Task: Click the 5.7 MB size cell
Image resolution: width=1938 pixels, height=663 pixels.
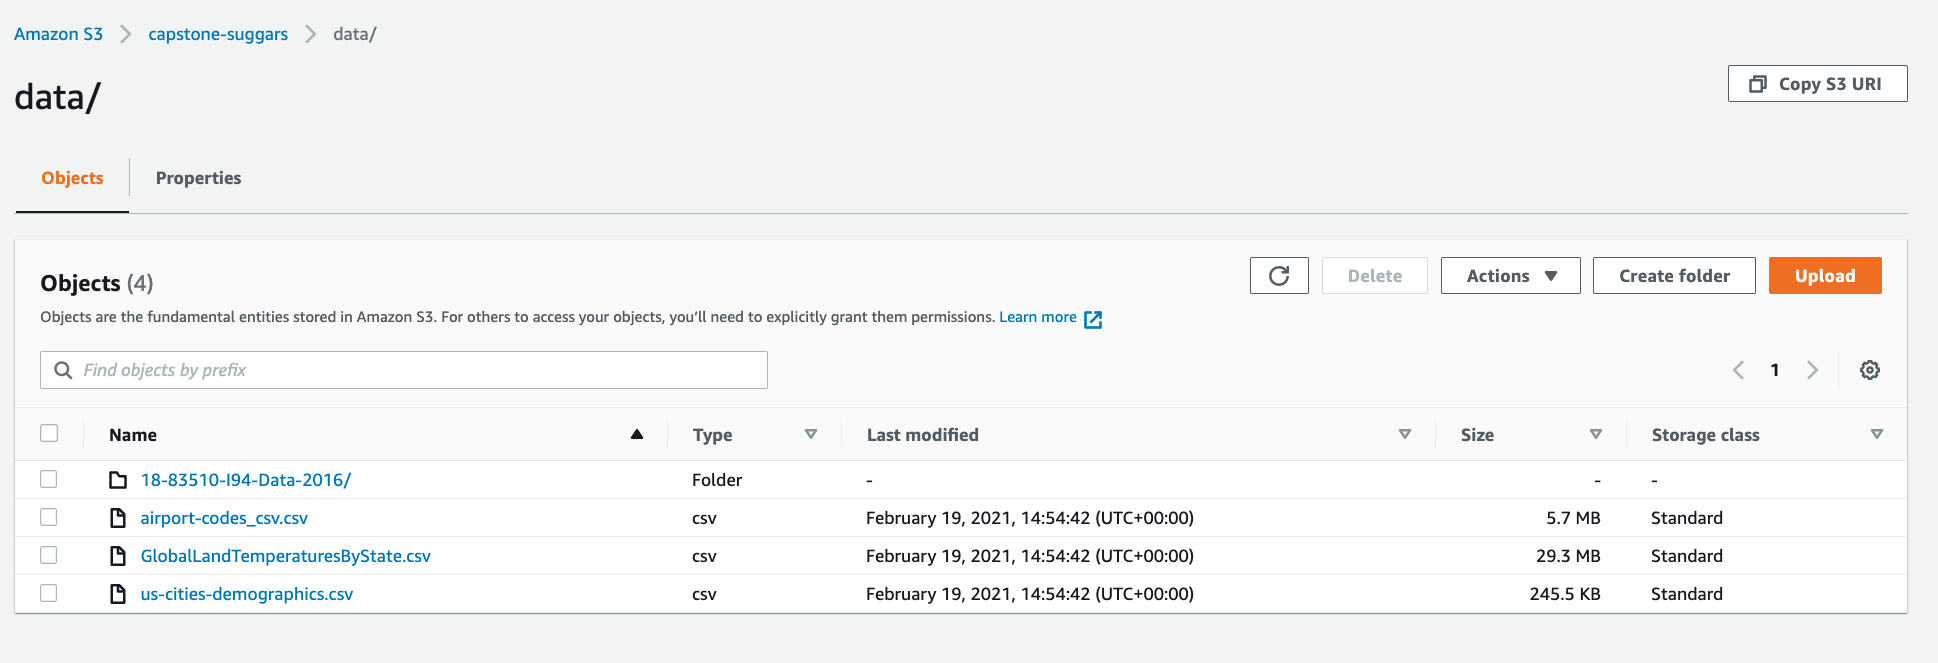Action: click(1573, 518)
